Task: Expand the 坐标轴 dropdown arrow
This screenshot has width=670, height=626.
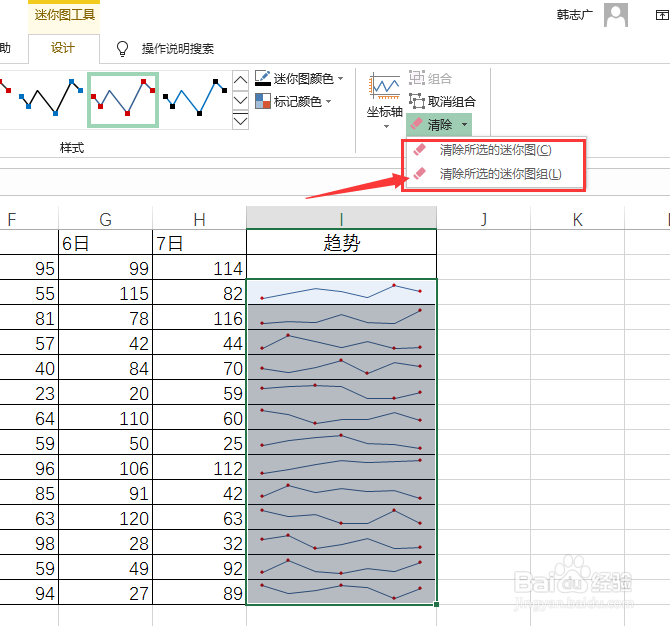Action: (x=386, y=126)
